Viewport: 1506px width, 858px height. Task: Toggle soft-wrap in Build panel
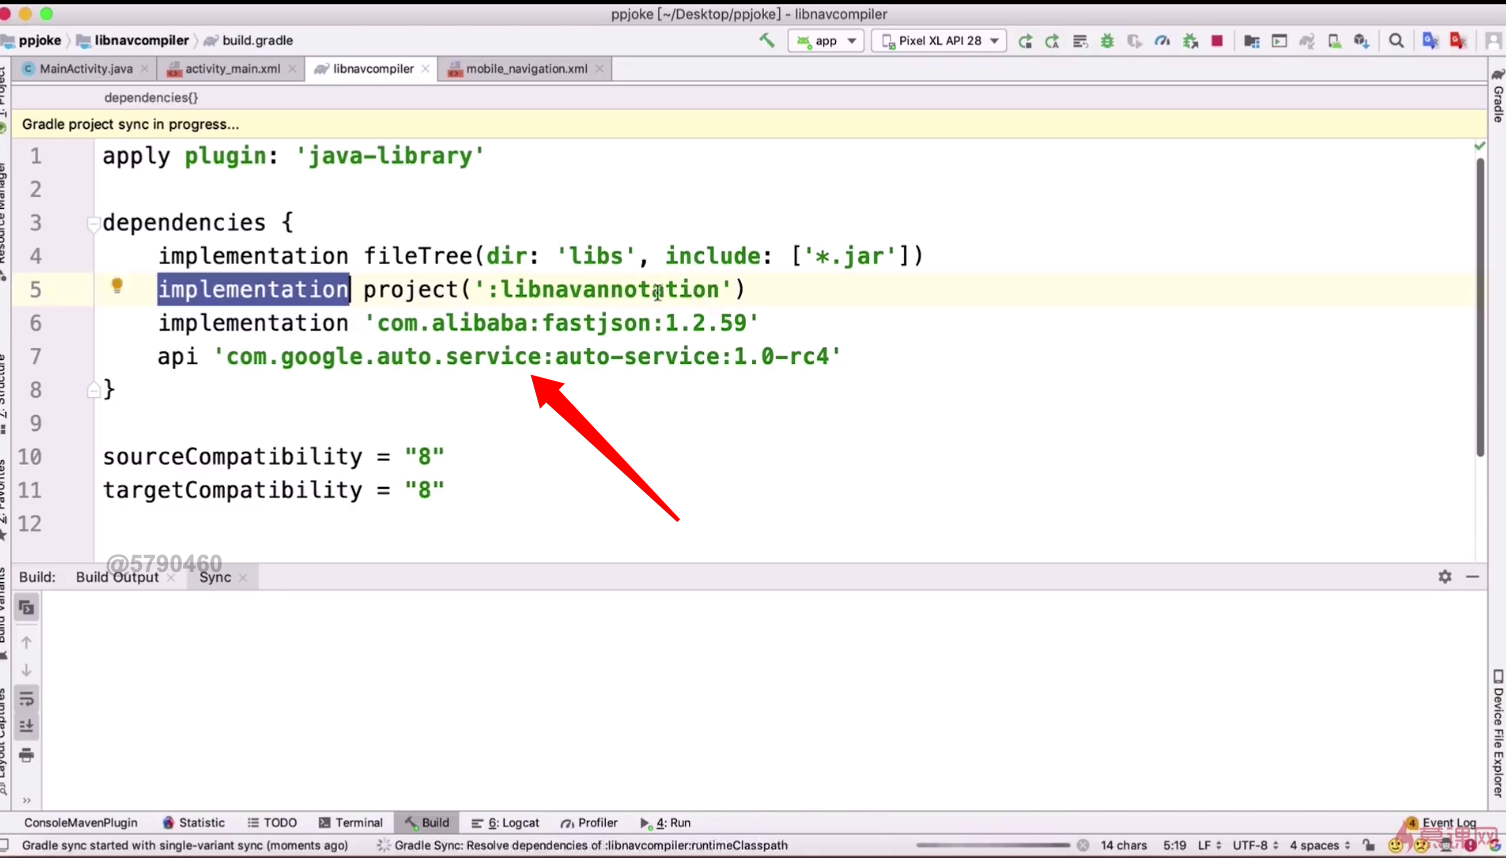(27, 698)
